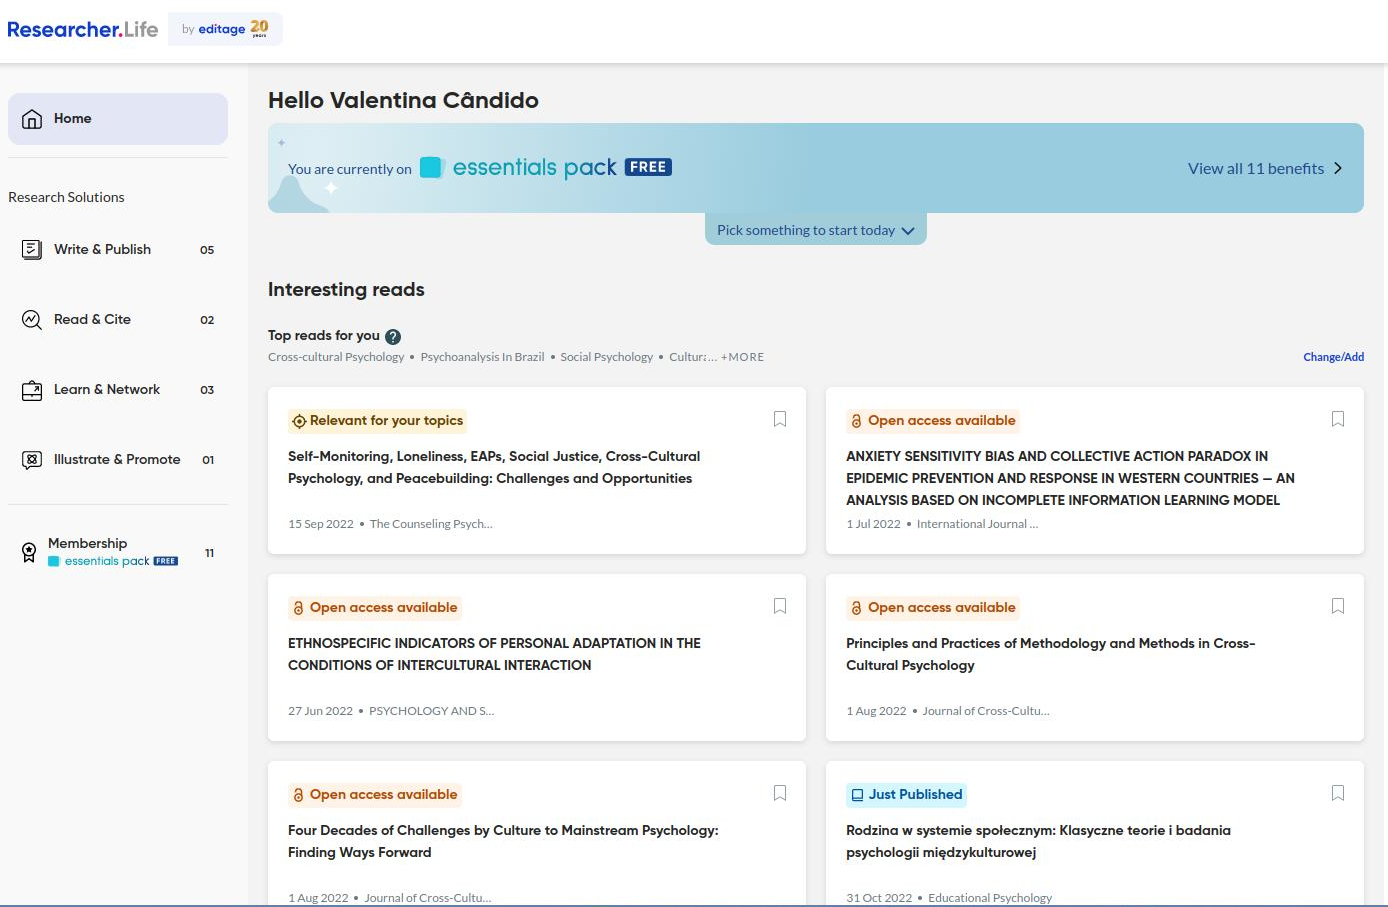Click the Just Published tag badge
The height and width of the screenshot is (907, 1388).
pyautogui.click(x=906, y=795)
